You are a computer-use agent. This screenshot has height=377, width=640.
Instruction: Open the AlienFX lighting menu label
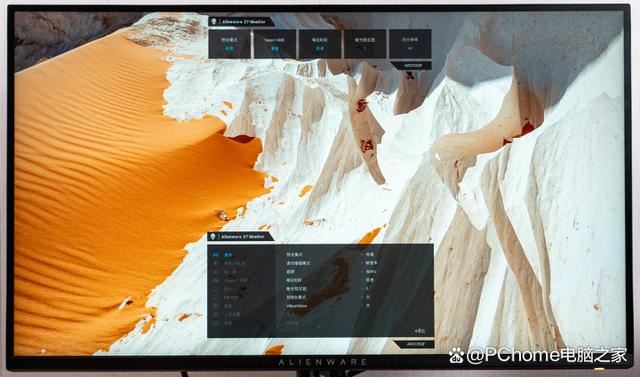[x=236, y=280]
